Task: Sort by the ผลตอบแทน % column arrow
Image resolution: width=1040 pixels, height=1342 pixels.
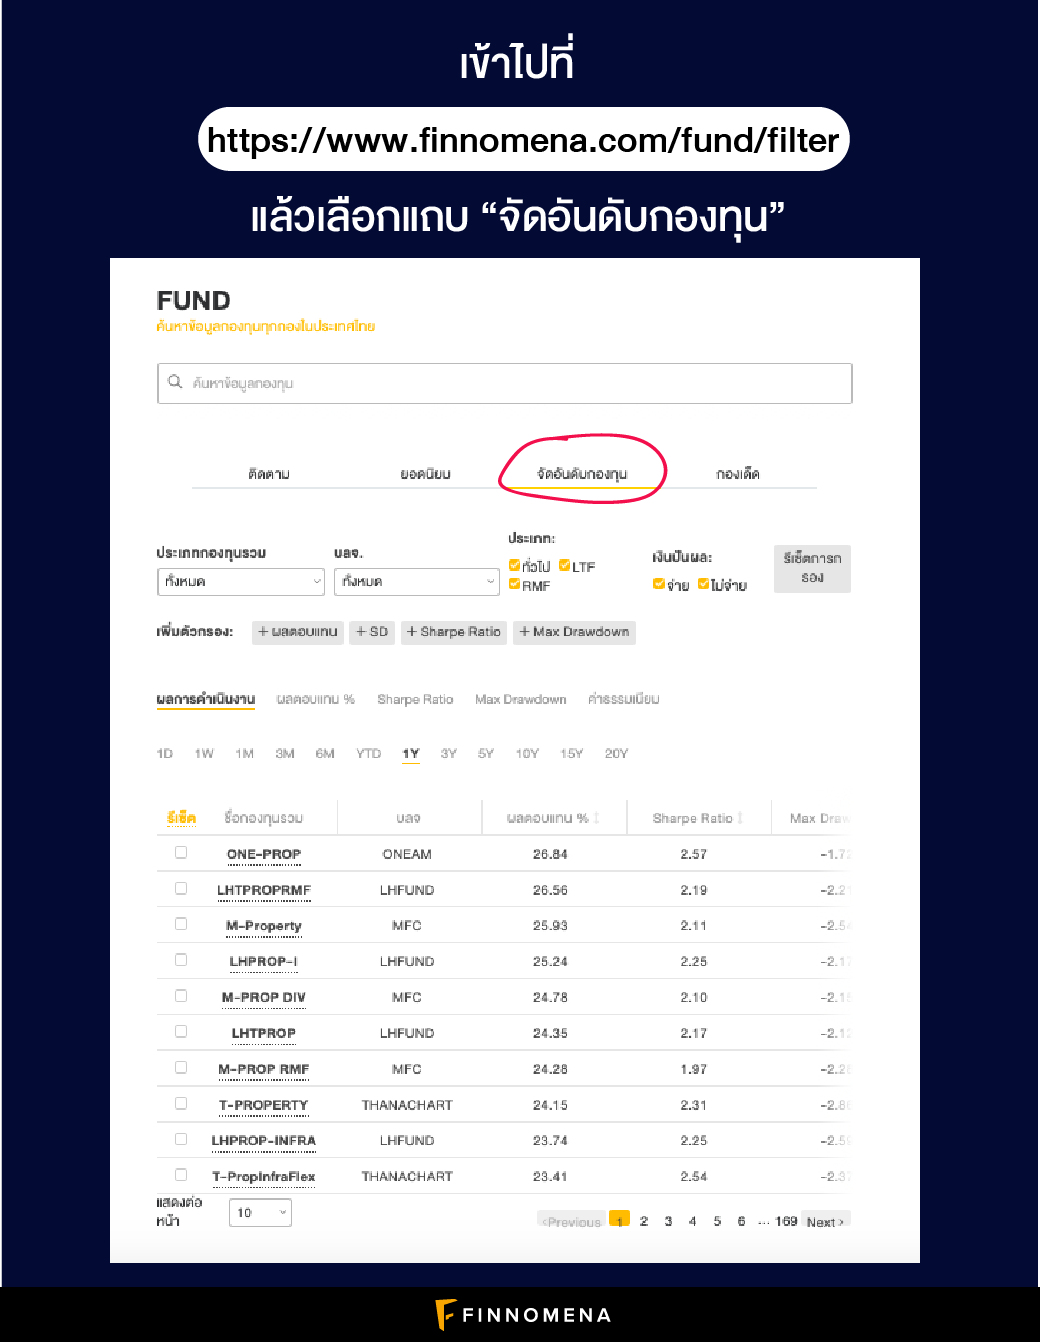Action: pyautogui.click(x=597, y=818)
